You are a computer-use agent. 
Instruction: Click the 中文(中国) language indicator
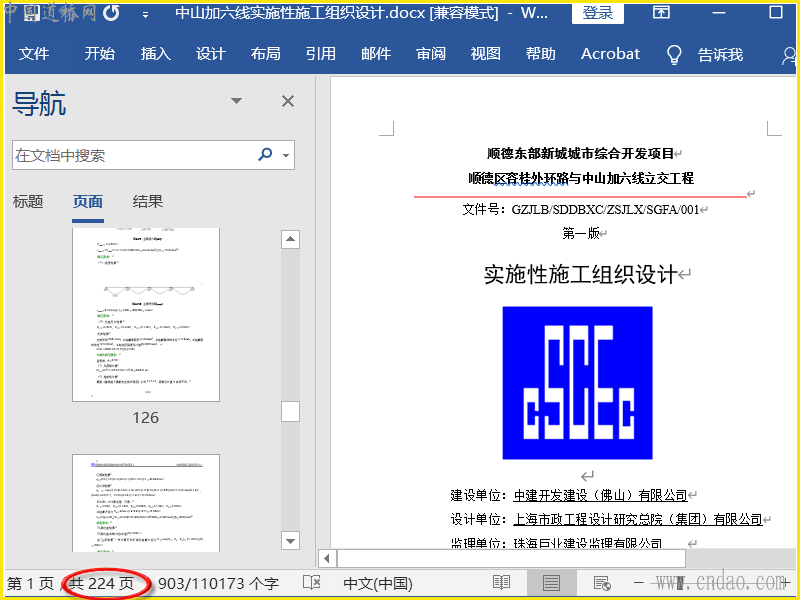[x=378, y=583]
